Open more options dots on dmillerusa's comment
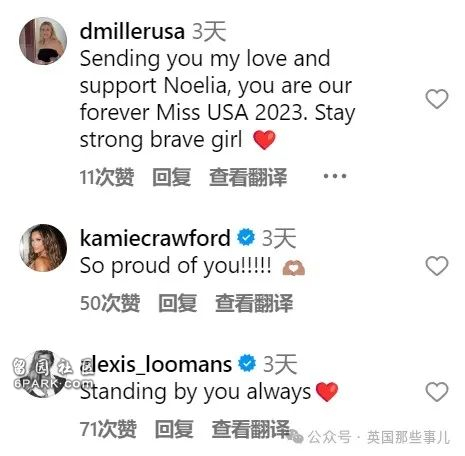Image resolution: width=465 pixels, height=456 pixels. [x=335, y=176]
